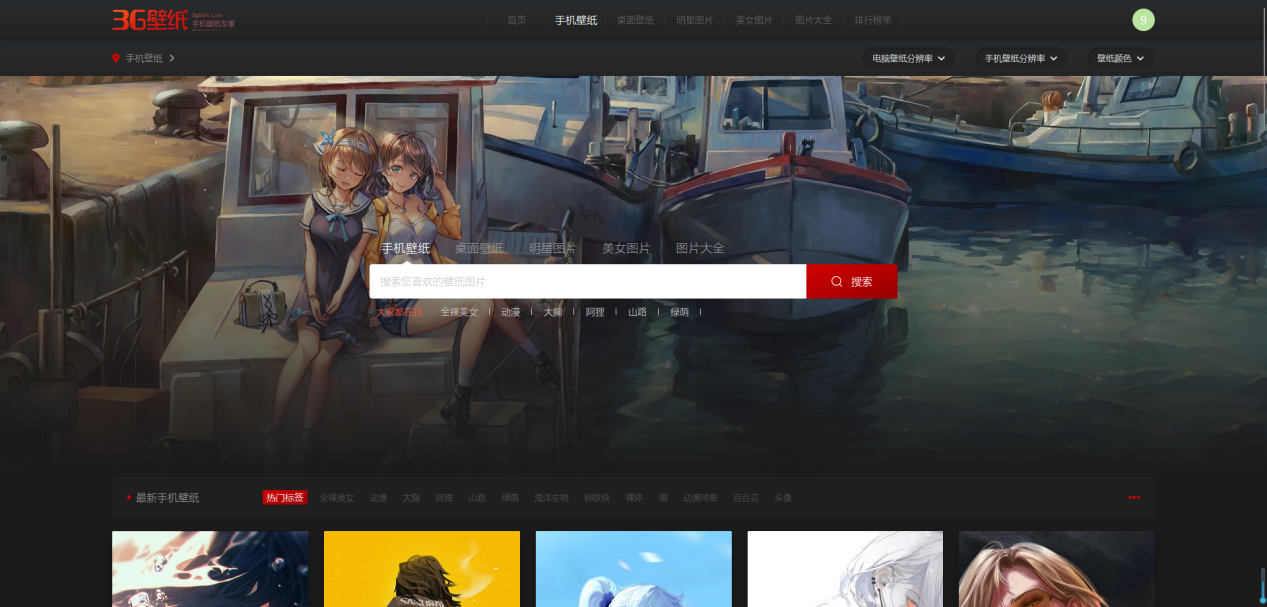Open 明星图片 in the top navigation bar
1267x607 pixels.
click(x=695, y=20)
